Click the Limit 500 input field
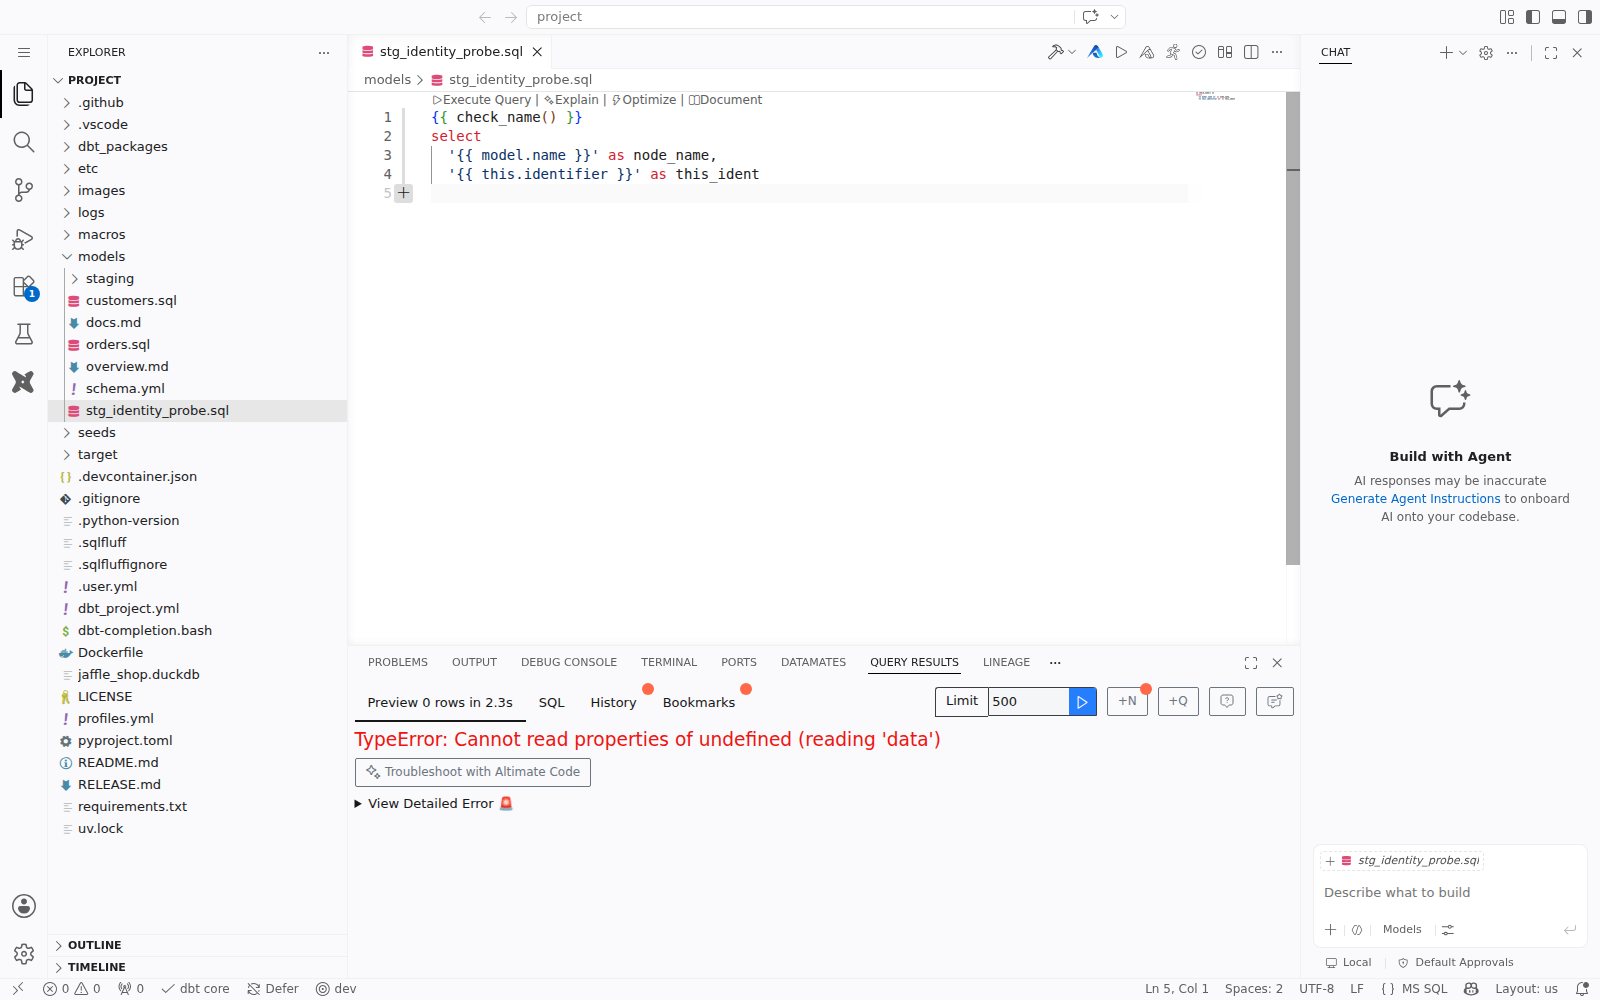This screenshot has width=1600, height=1000. tap(1028, 702)
